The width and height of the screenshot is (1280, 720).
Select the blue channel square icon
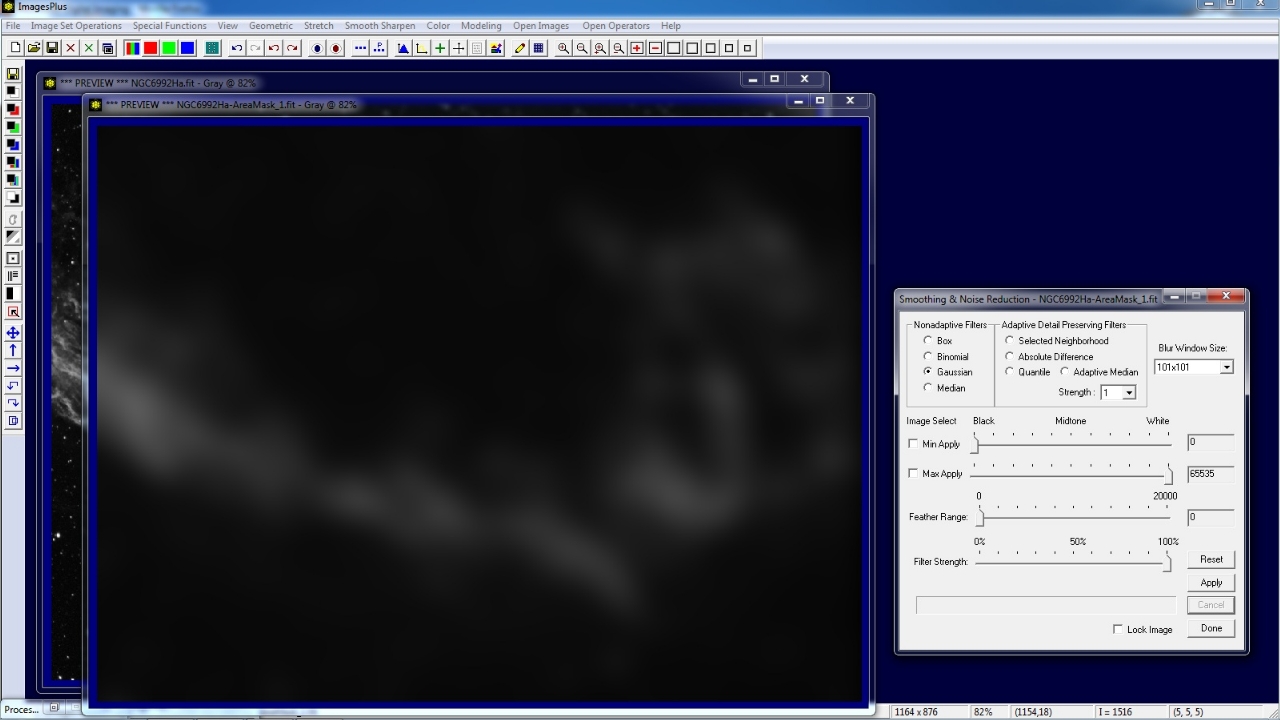[187, 48]
